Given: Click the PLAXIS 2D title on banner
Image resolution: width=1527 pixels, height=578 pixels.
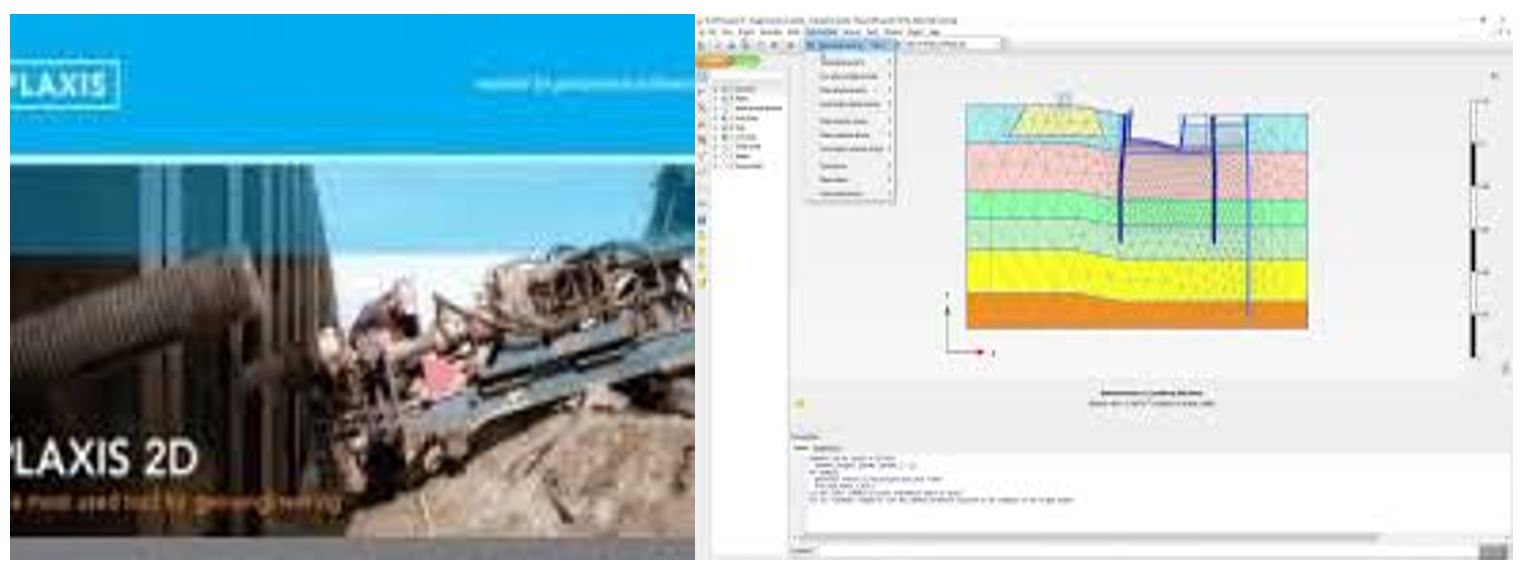Looking at the screenshot, I should [105, 458].
